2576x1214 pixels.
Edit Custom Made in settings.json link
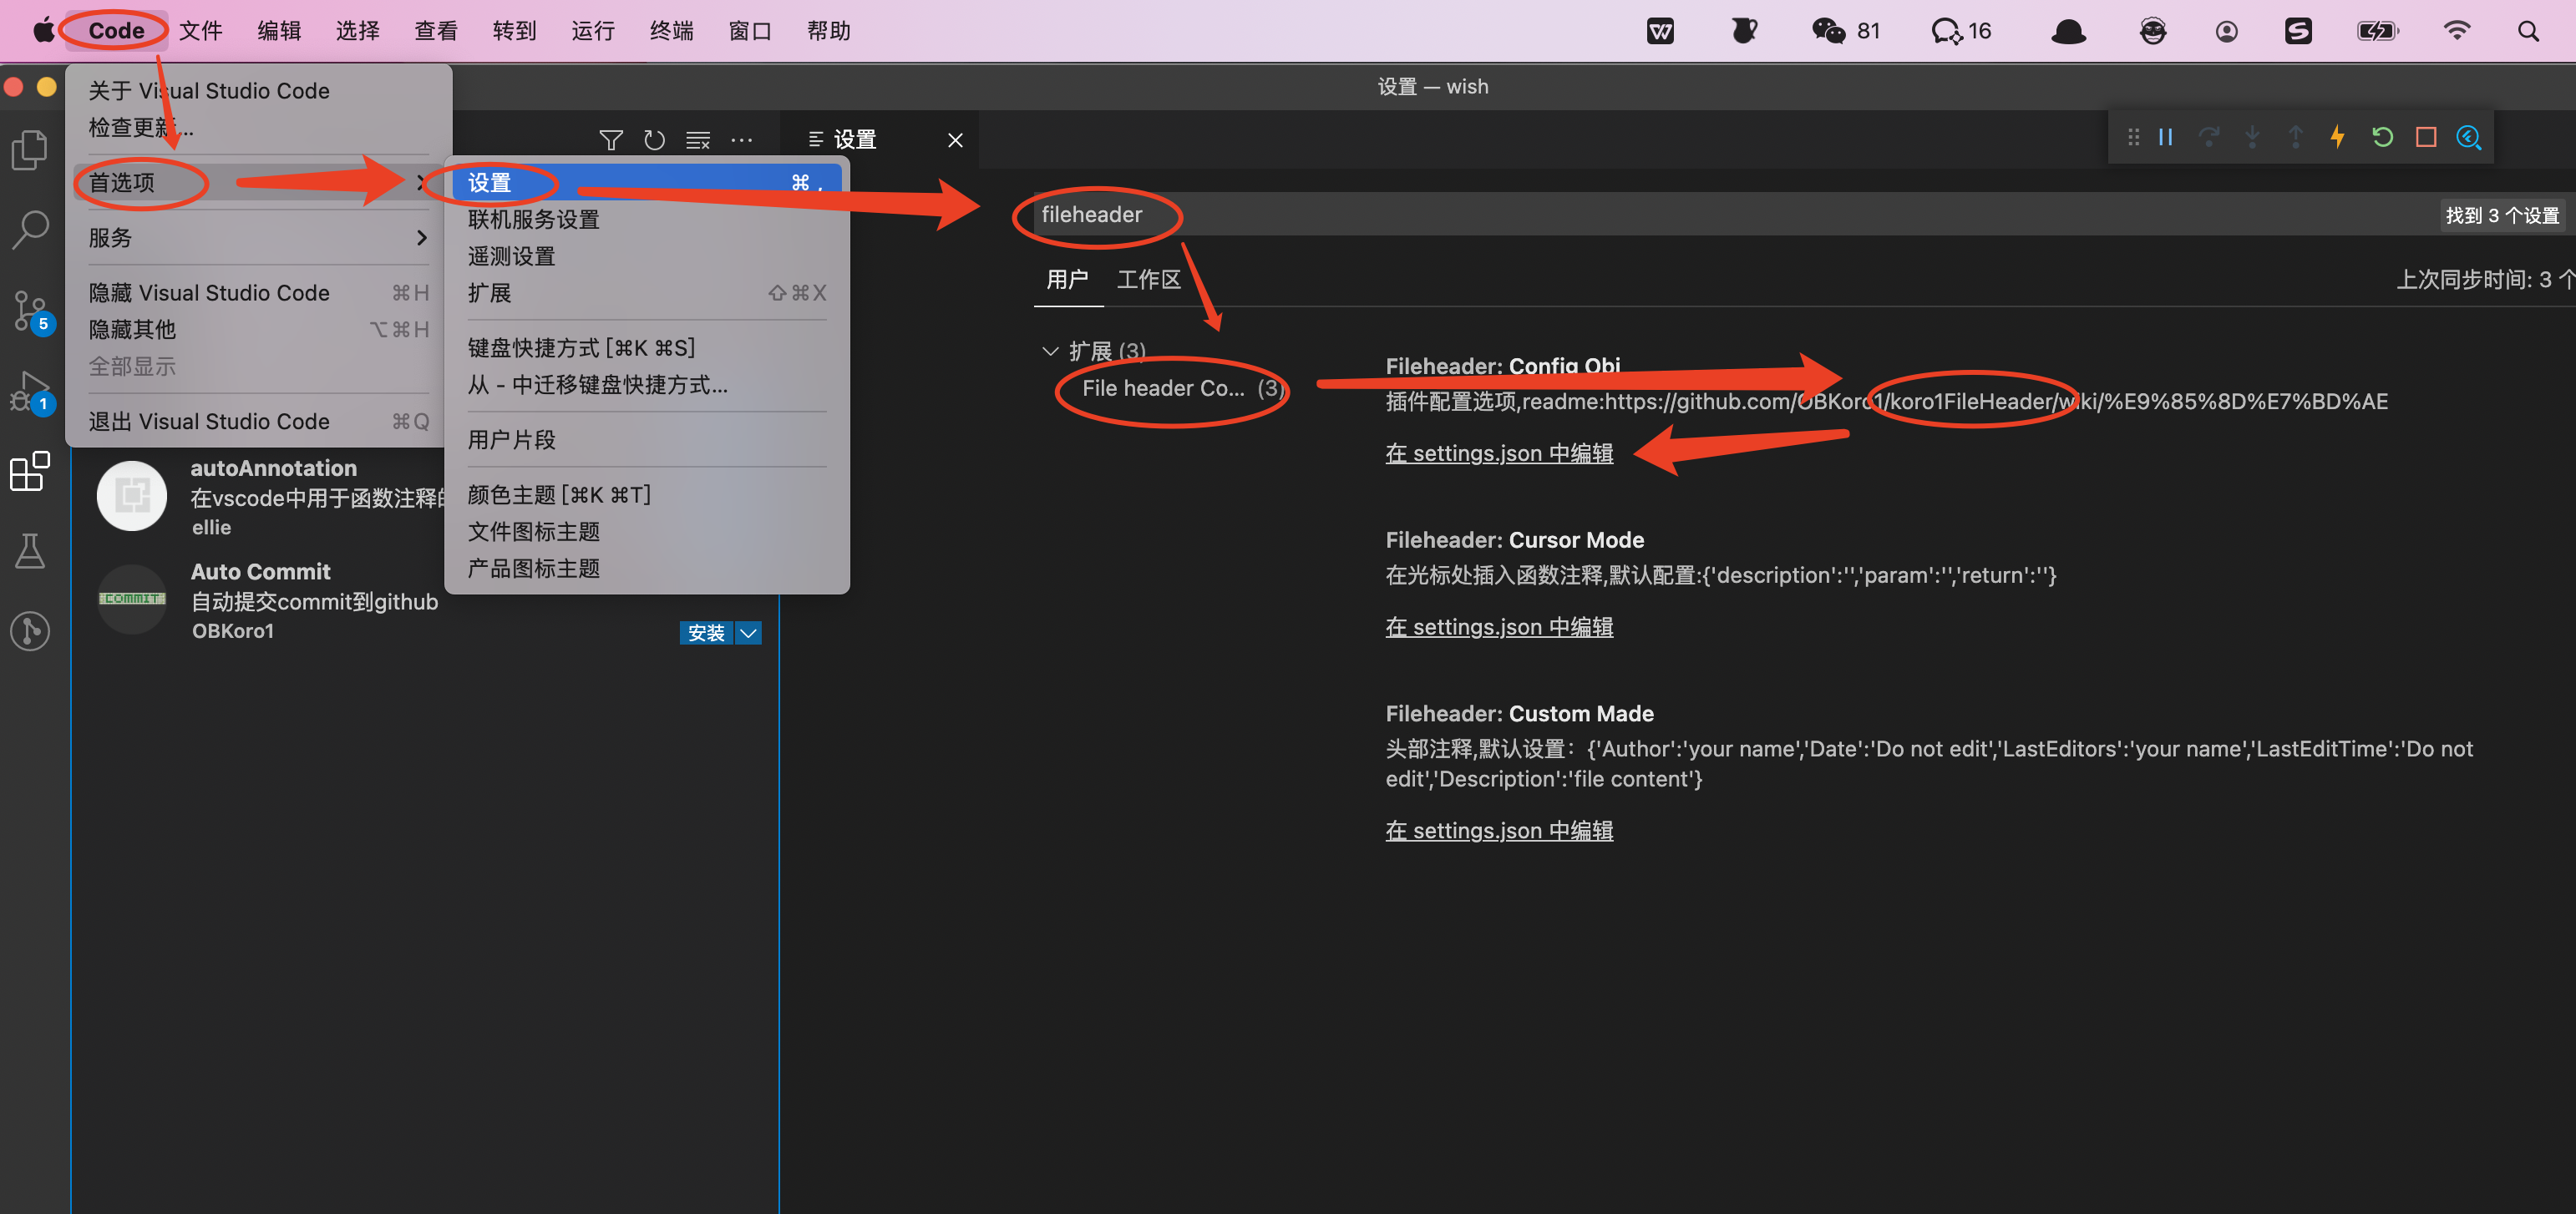(x=1499, y=831)
